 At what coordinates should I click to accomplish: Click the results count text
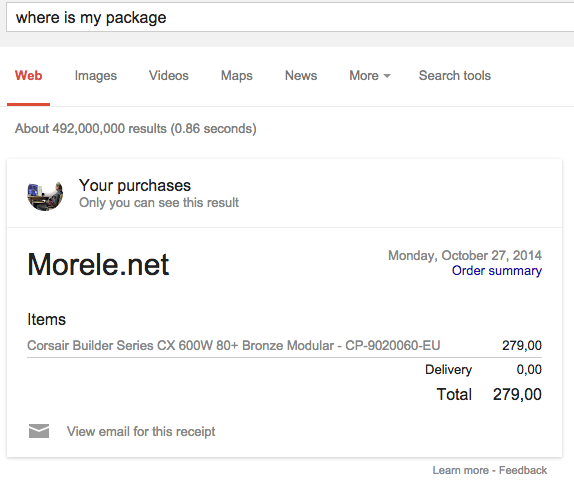tap(136, 129)
